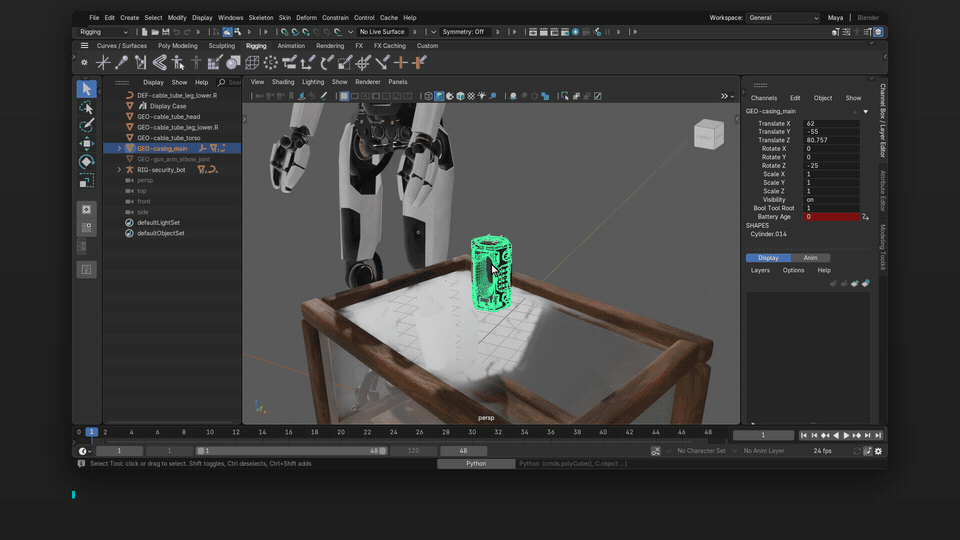
Task: Click the hamburger shelf menu icon
Action: click(84, 46)
